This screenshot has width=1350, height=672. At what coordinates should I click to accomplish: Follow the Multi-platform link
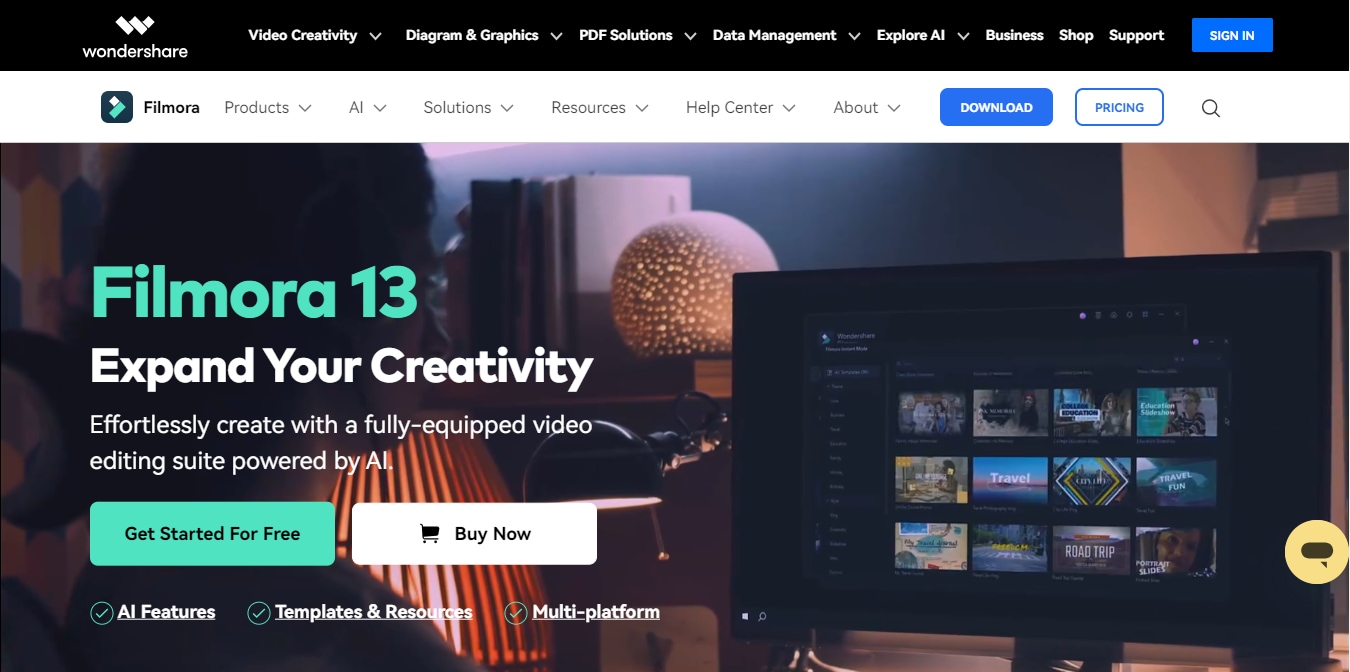(596, 612)
